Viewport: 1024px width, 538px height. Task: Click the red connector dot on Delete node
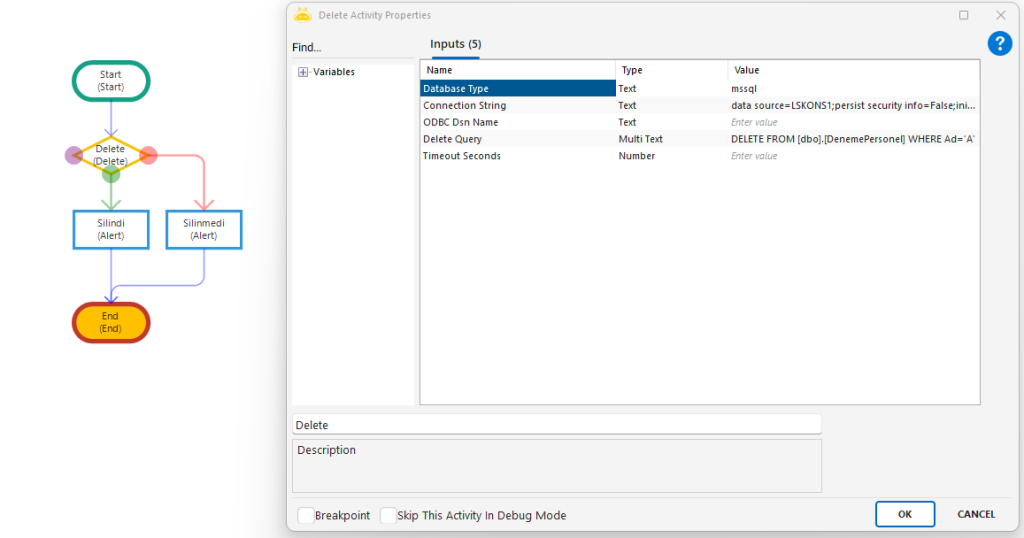pyautogui.click(x=149, y=155)
